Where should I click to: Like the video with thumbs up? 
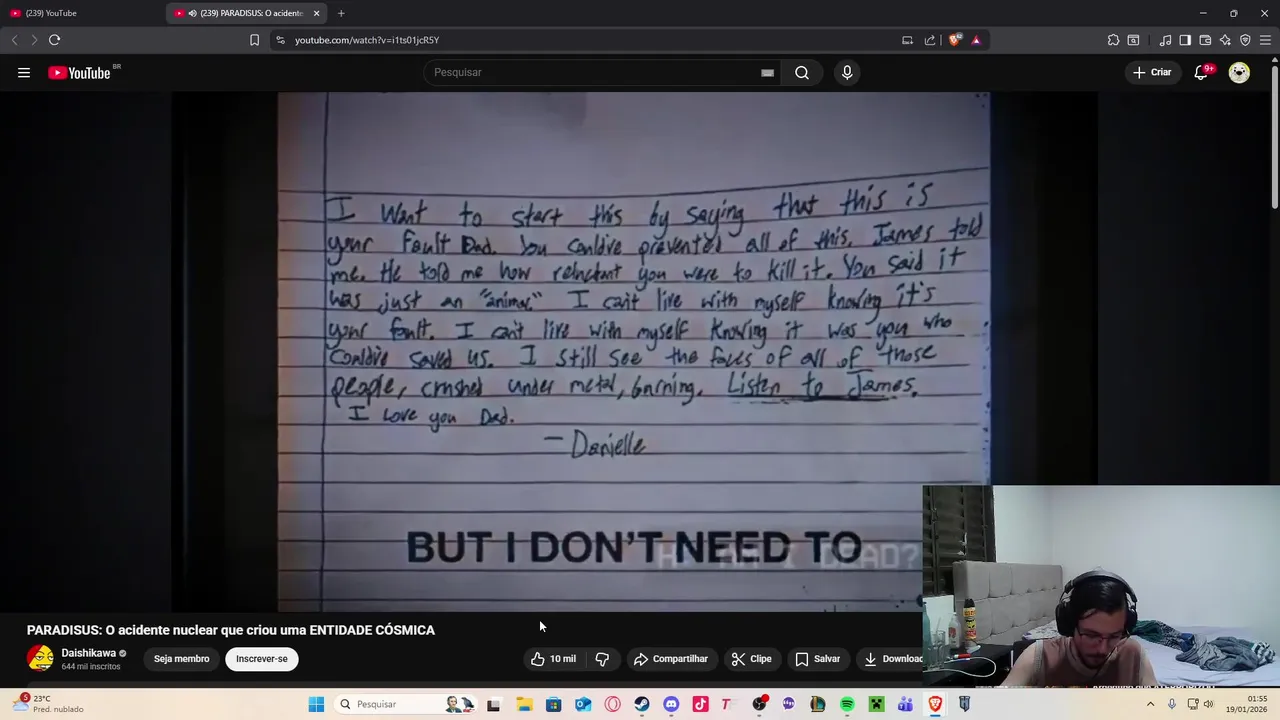(553, 659)
